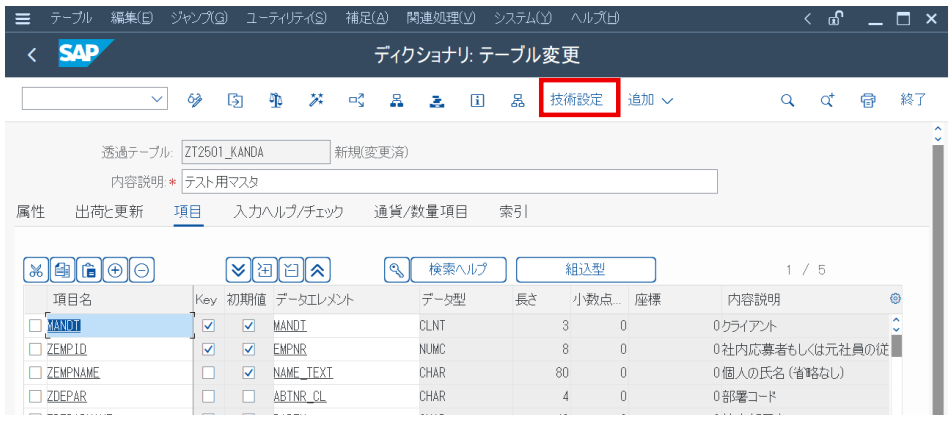
Task: Enable Key checkbox for ZEMPNAME
Action: tap(208, 373)
